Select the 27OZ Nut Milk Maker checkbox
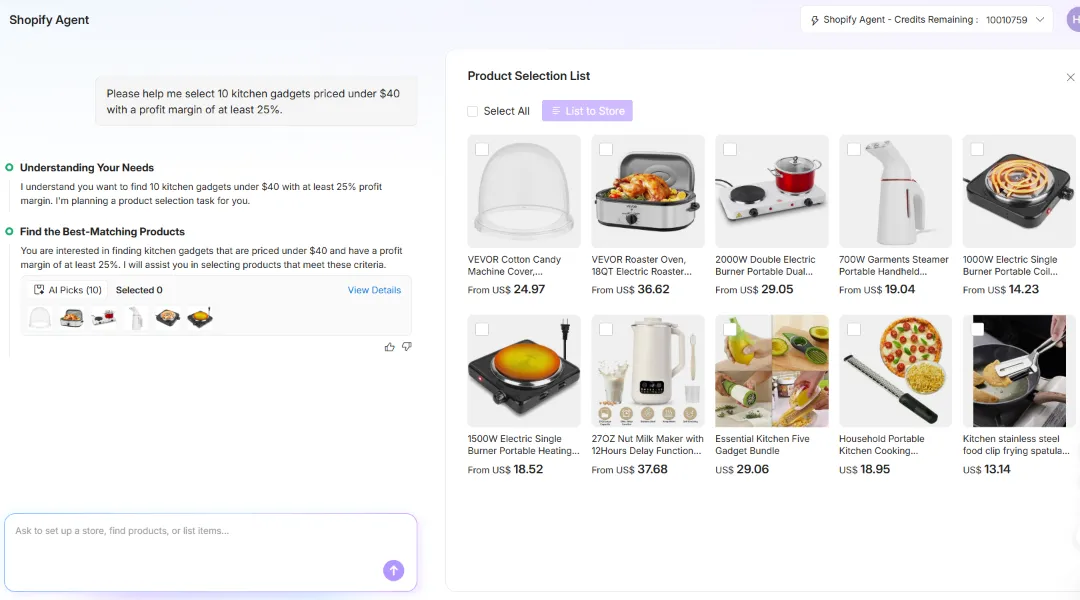The height and width of the screenshot is (600, 1080). [606, 329]
